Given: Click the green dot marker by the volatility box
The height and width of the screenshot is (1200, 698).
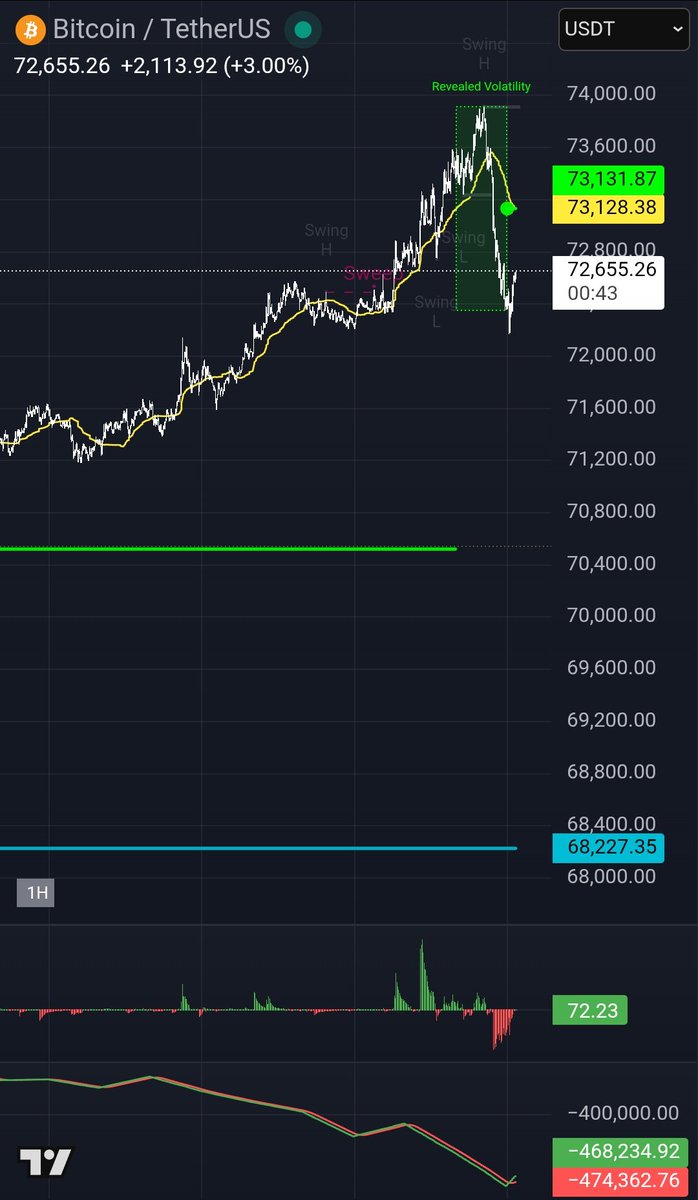Looking at the screenshot, I should click(508, 208).
